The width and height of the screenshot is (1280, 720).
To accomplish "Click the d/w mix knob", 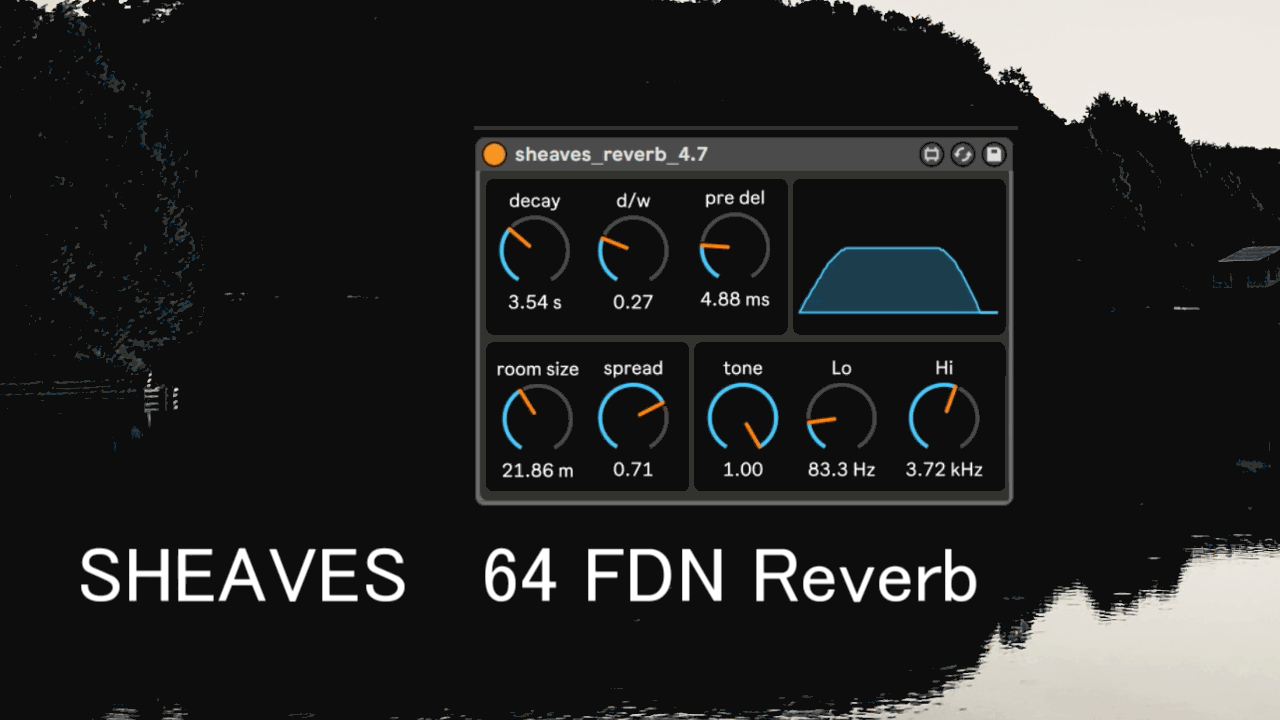I will tap(633, 250).
